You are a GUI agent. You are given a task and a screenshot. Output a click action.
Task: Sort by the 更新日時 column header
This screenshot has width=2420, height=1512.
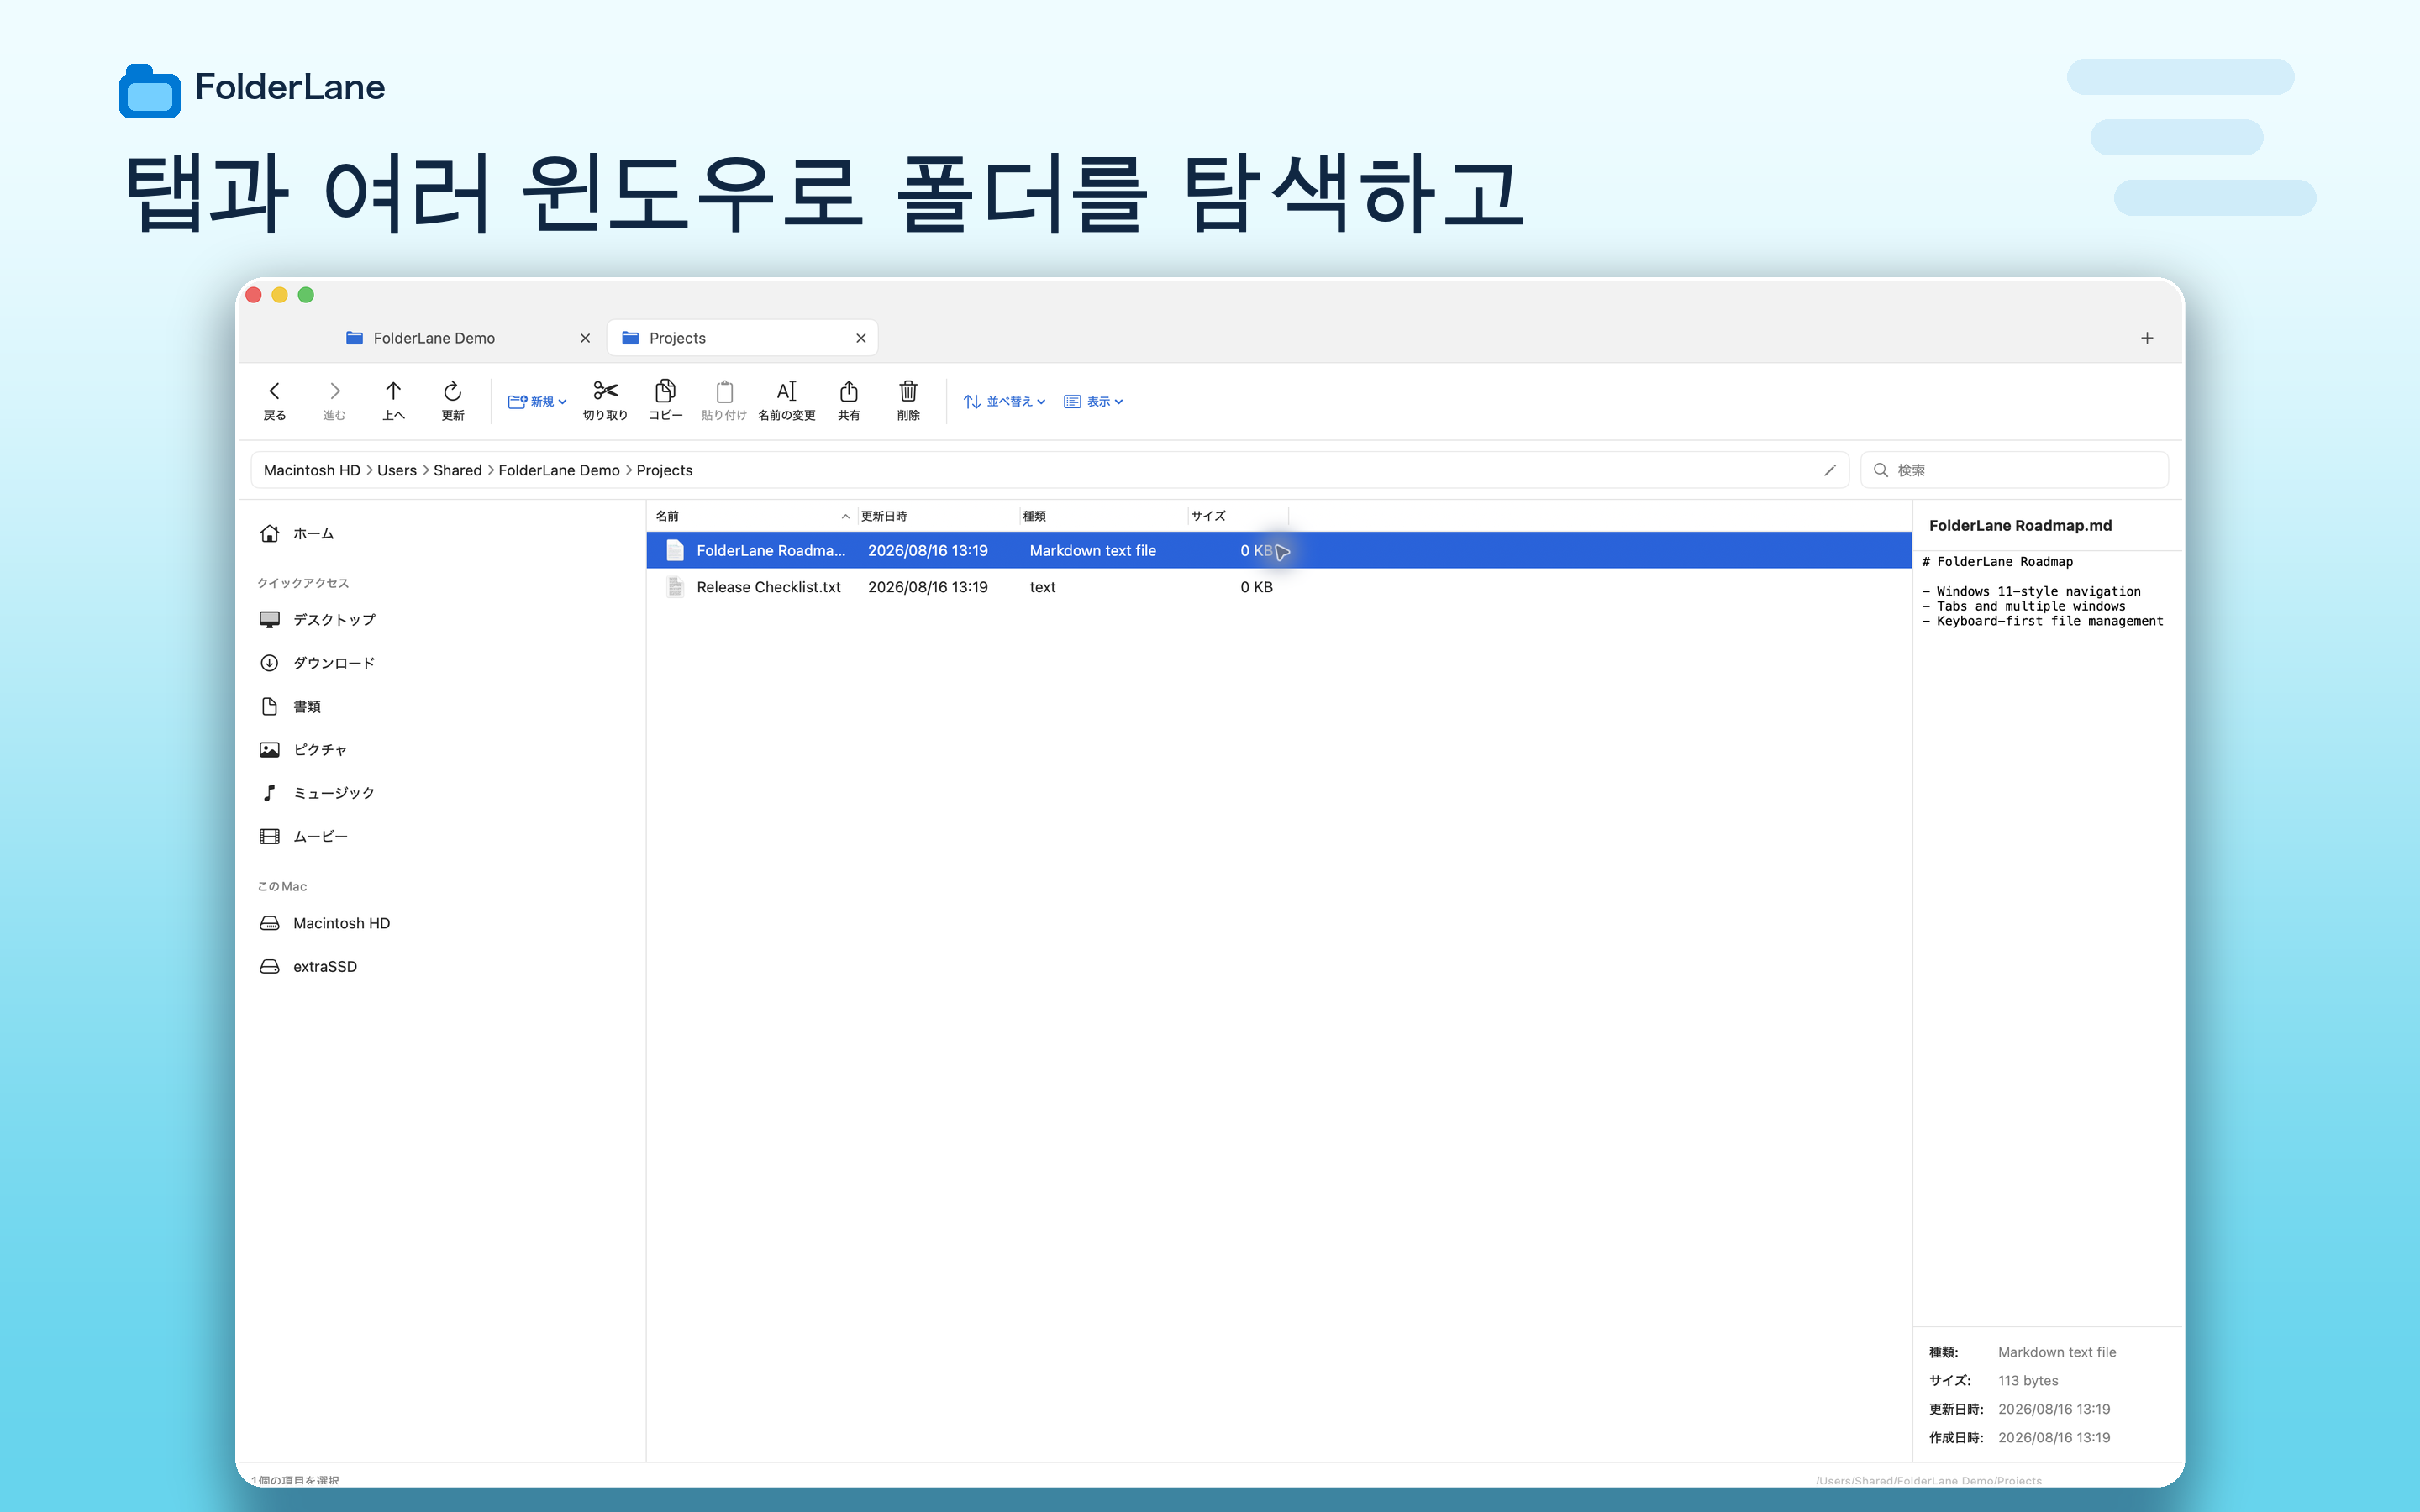pyautogui.click(x=938, y=516)
